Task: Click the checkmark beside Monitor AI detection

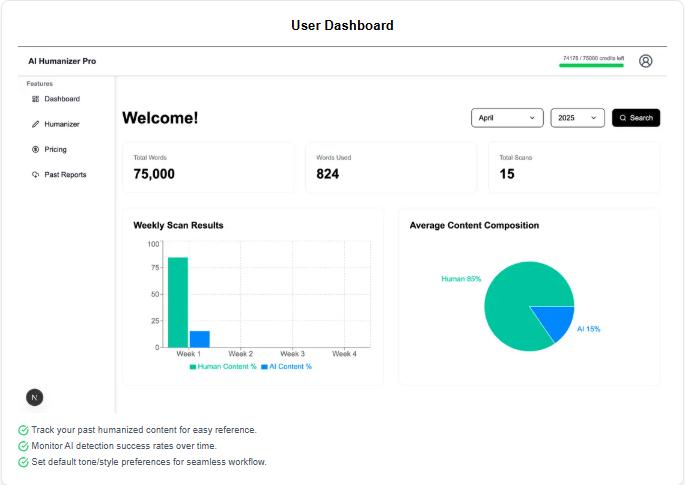Action: click(x=23, y=446)
